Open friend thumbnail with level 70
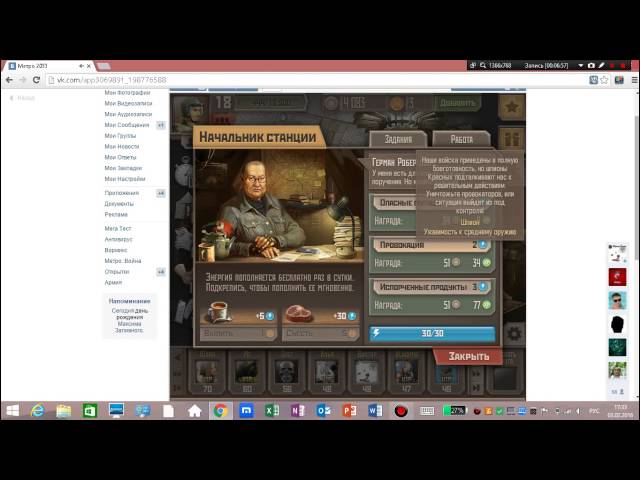 (207, 373)
